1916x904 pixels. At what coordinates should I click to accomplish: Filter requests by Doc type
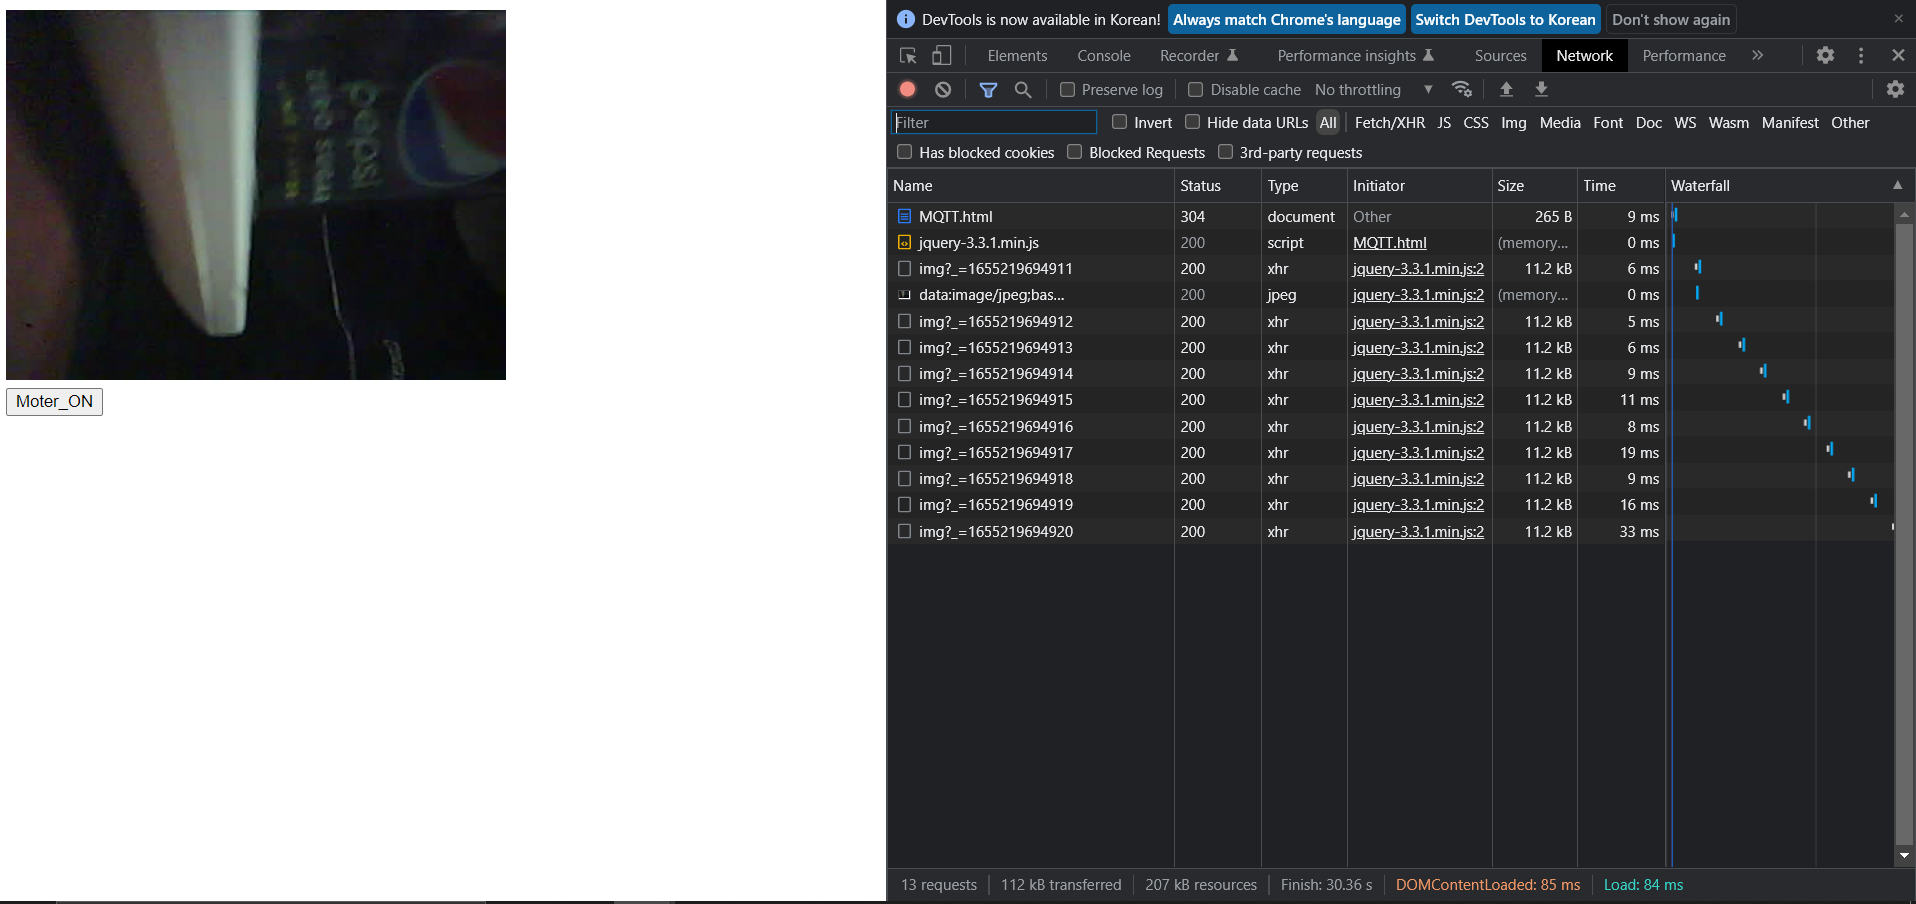1648,122
